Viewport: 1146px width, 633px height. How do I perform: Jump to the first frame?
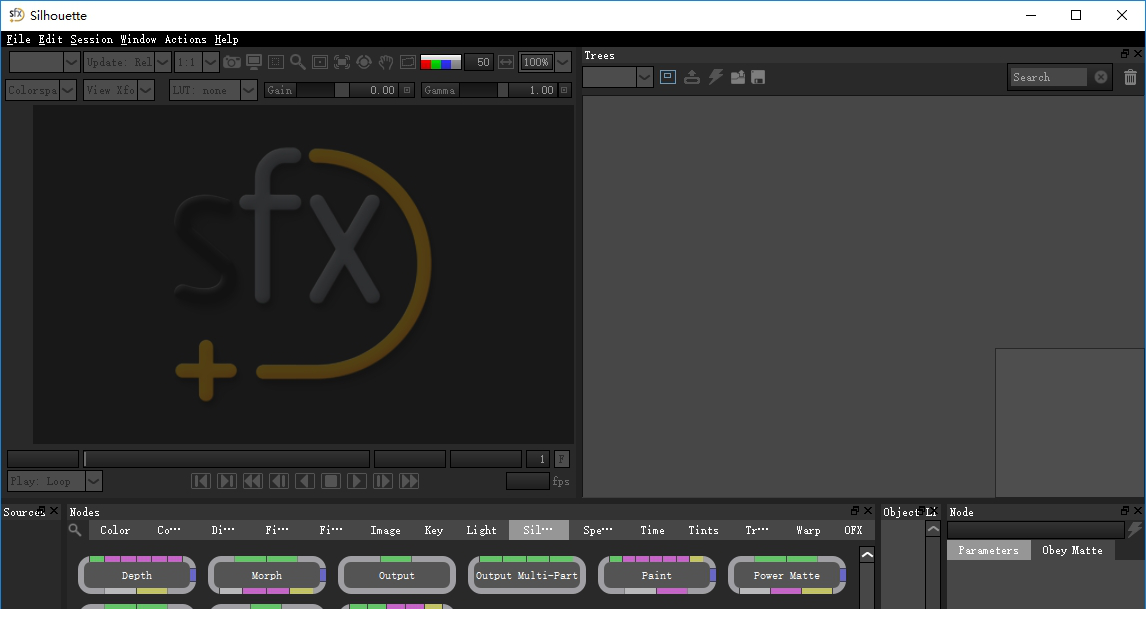point(201,481)
